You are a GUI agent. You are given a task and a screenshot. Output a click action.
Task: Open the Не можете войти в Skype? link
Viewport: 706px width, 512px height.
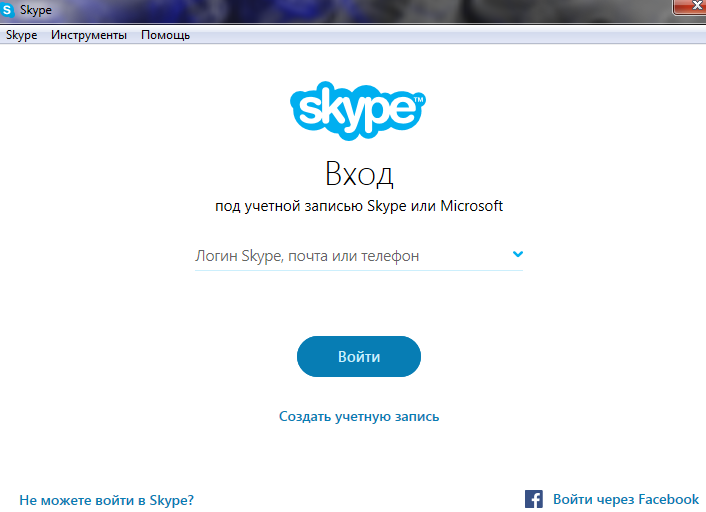(x=106, y=499)
